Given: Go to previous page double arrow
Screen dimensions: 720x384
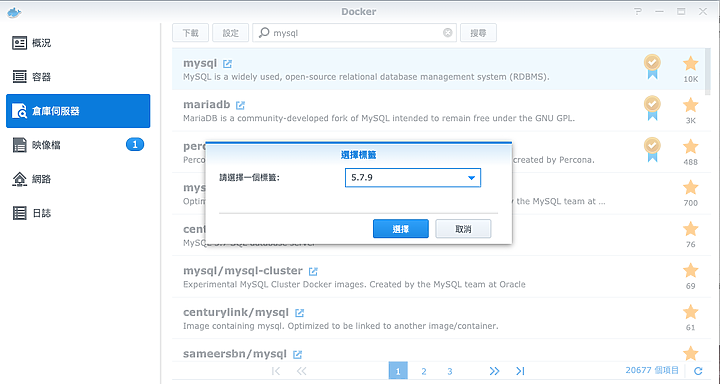Looking at the screenshot, I should pos(301,371).
